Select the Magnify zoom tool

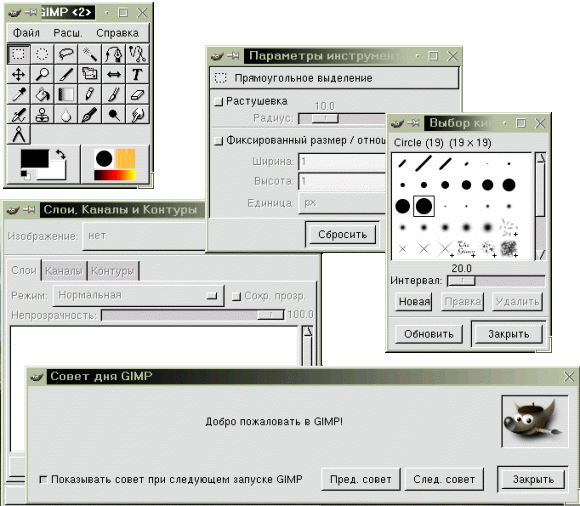[x=42, y=74]
